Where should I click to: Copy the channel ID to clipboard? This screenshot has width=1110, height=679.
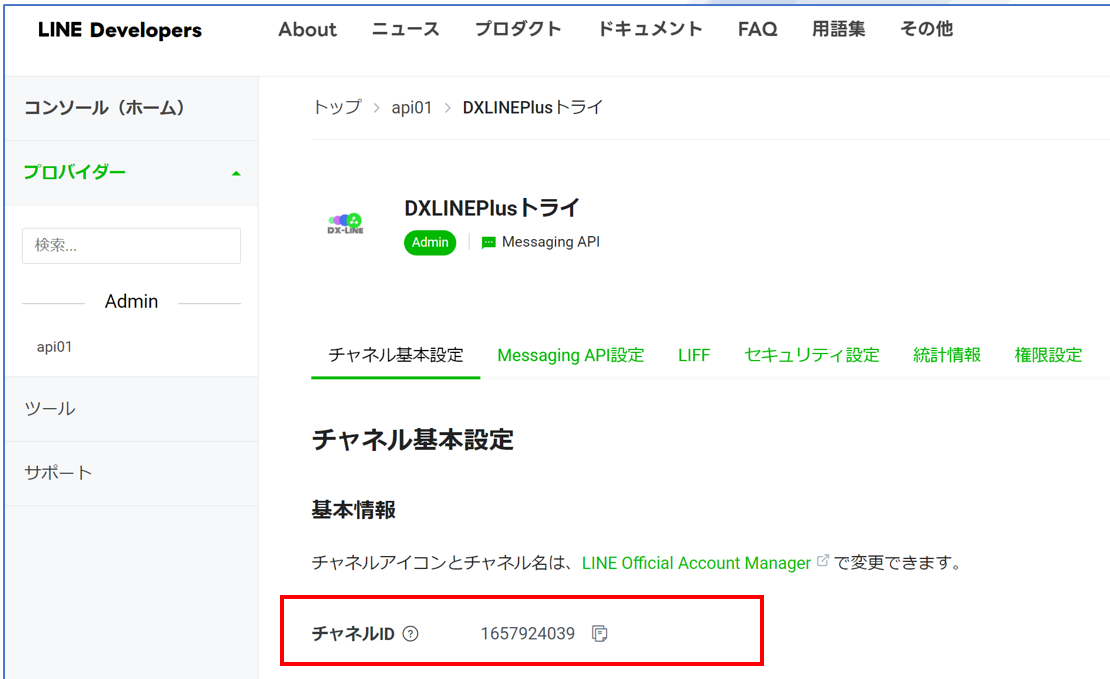coord(600,633)
